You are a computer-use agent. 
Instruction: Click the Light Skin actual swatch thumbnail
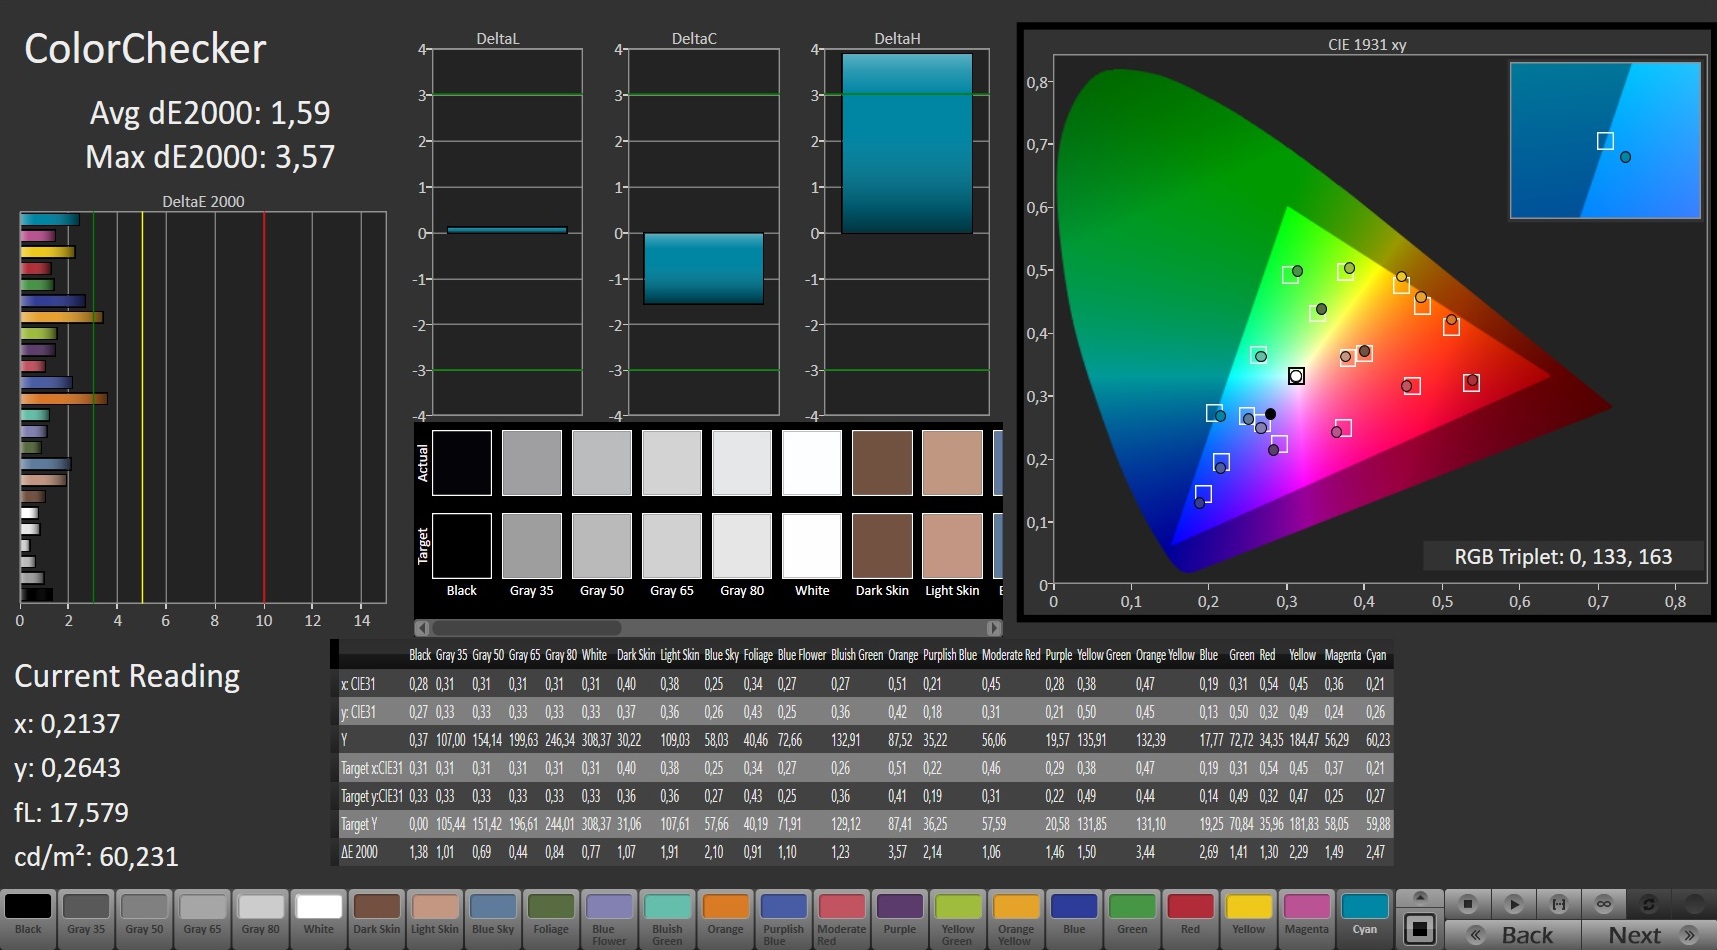(952, 463)
